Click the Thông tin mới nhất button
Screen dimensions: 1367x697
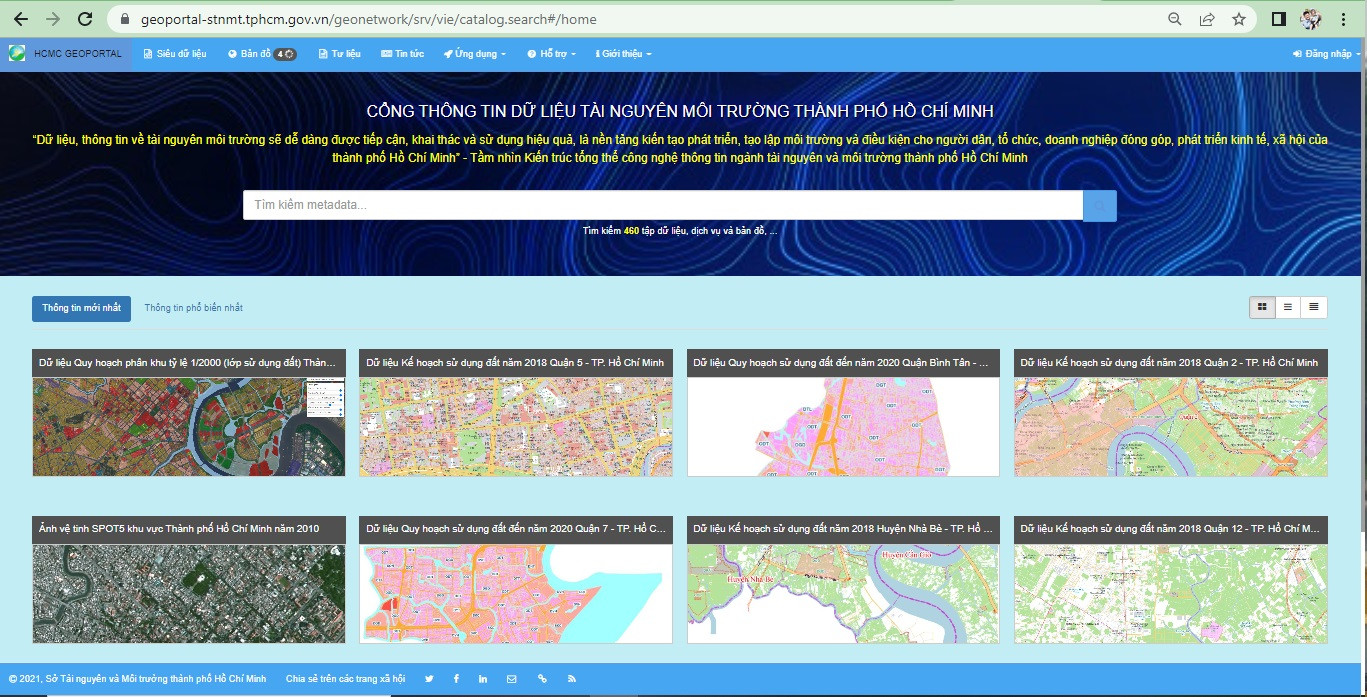81,308
